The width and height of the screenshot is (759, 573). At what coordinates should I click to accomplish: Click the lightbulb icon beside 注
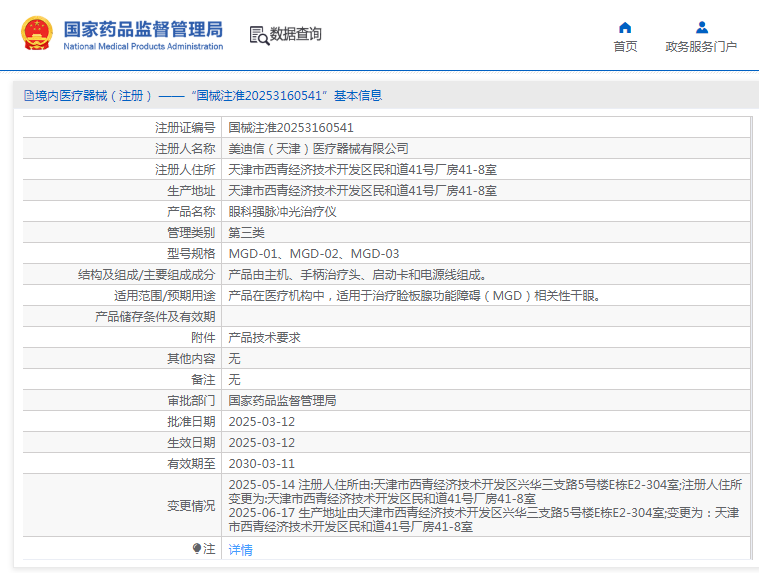coord(197,548)
